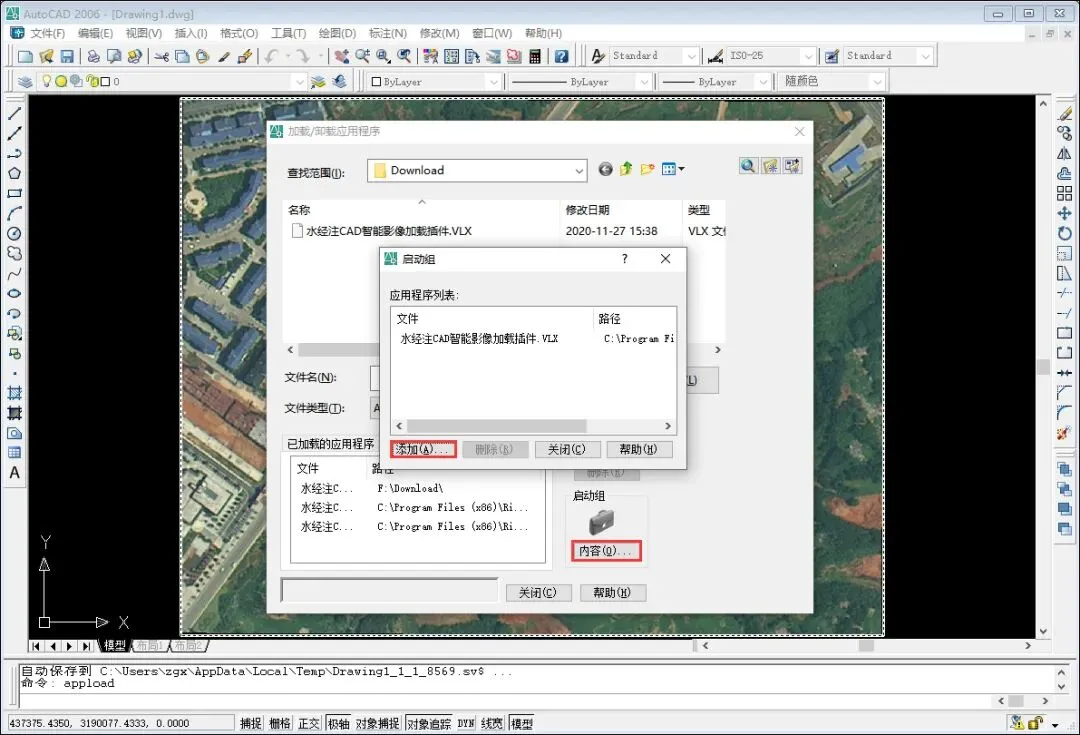This screenshot has height=735, width=1080.
Task: Click the startup suite briefcase icon
Action: (x=602, y=523)
